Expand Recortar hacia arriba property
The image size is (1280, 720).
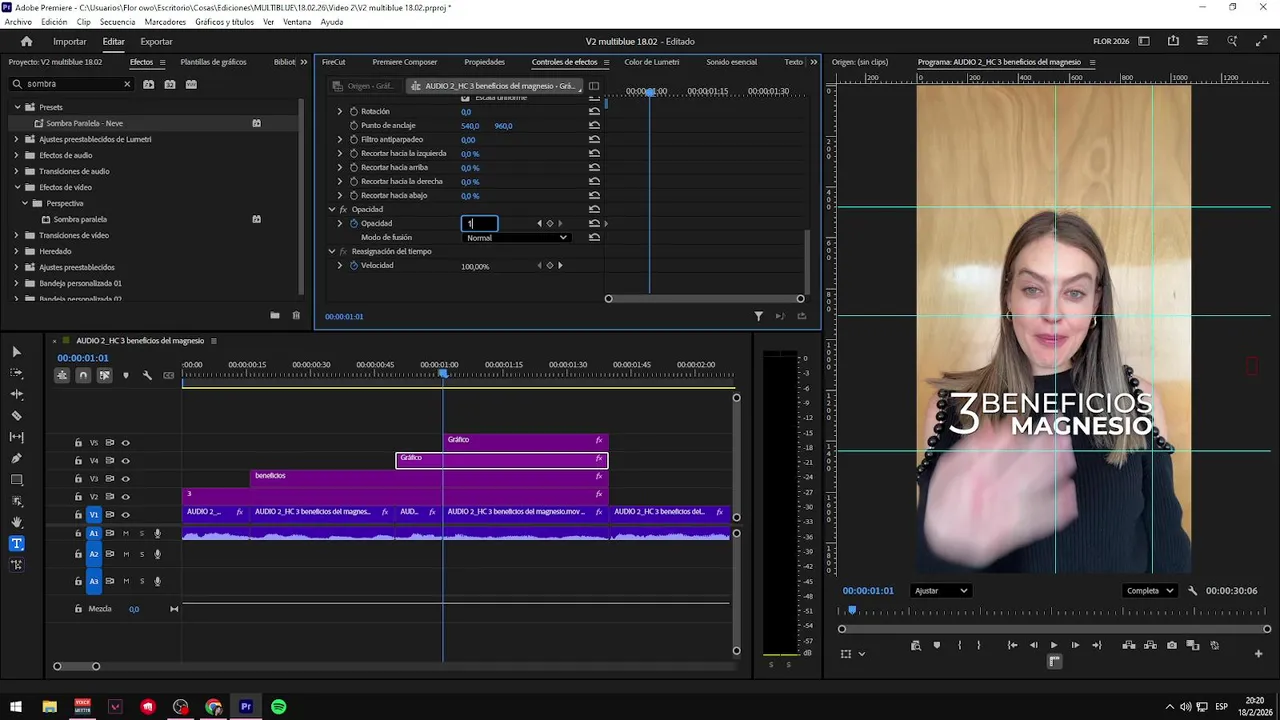[340, 167]
